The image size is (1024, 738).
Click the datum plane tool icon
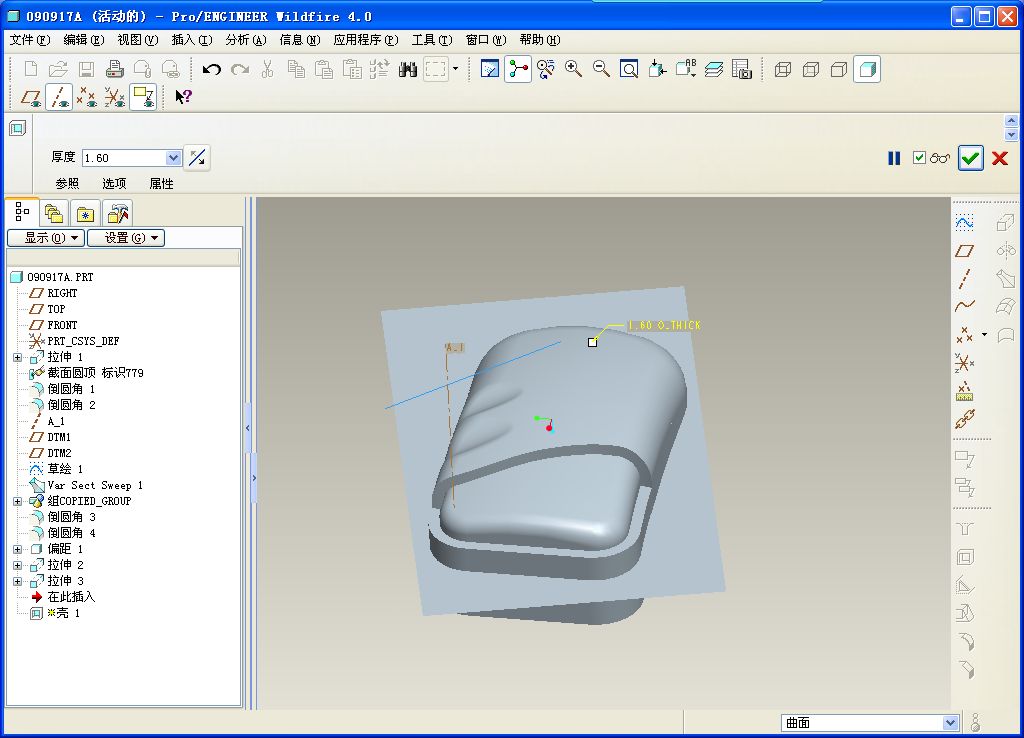point(965,251)
